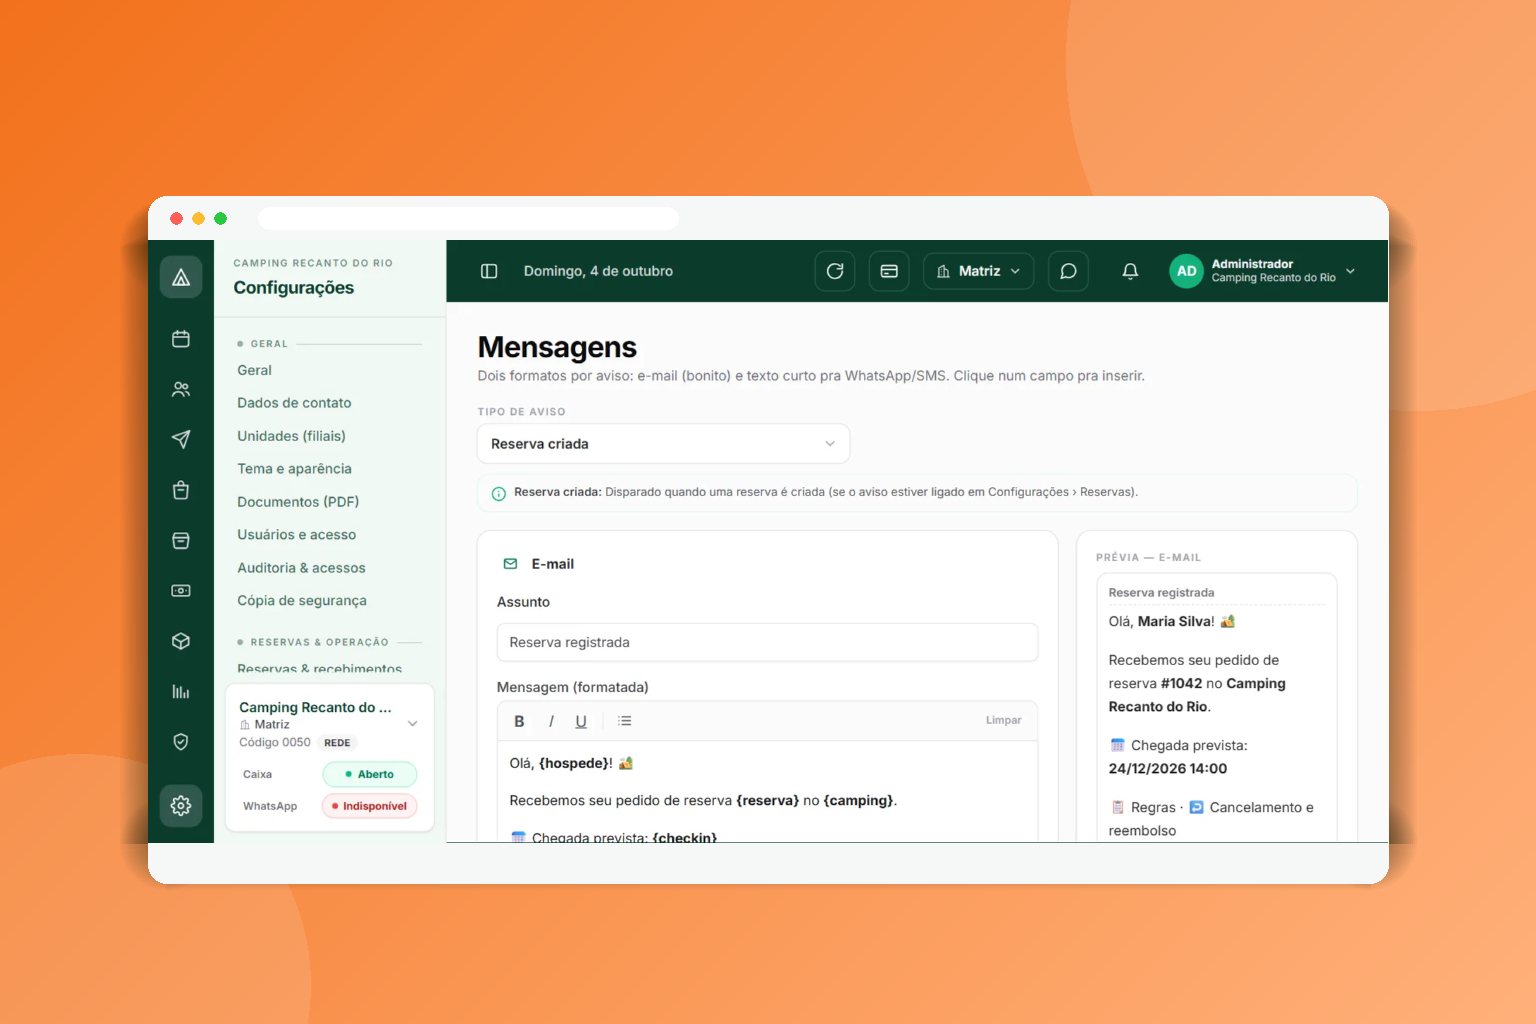
Task: Open Unidades (filiais) settings
Action: coord(291,436)
